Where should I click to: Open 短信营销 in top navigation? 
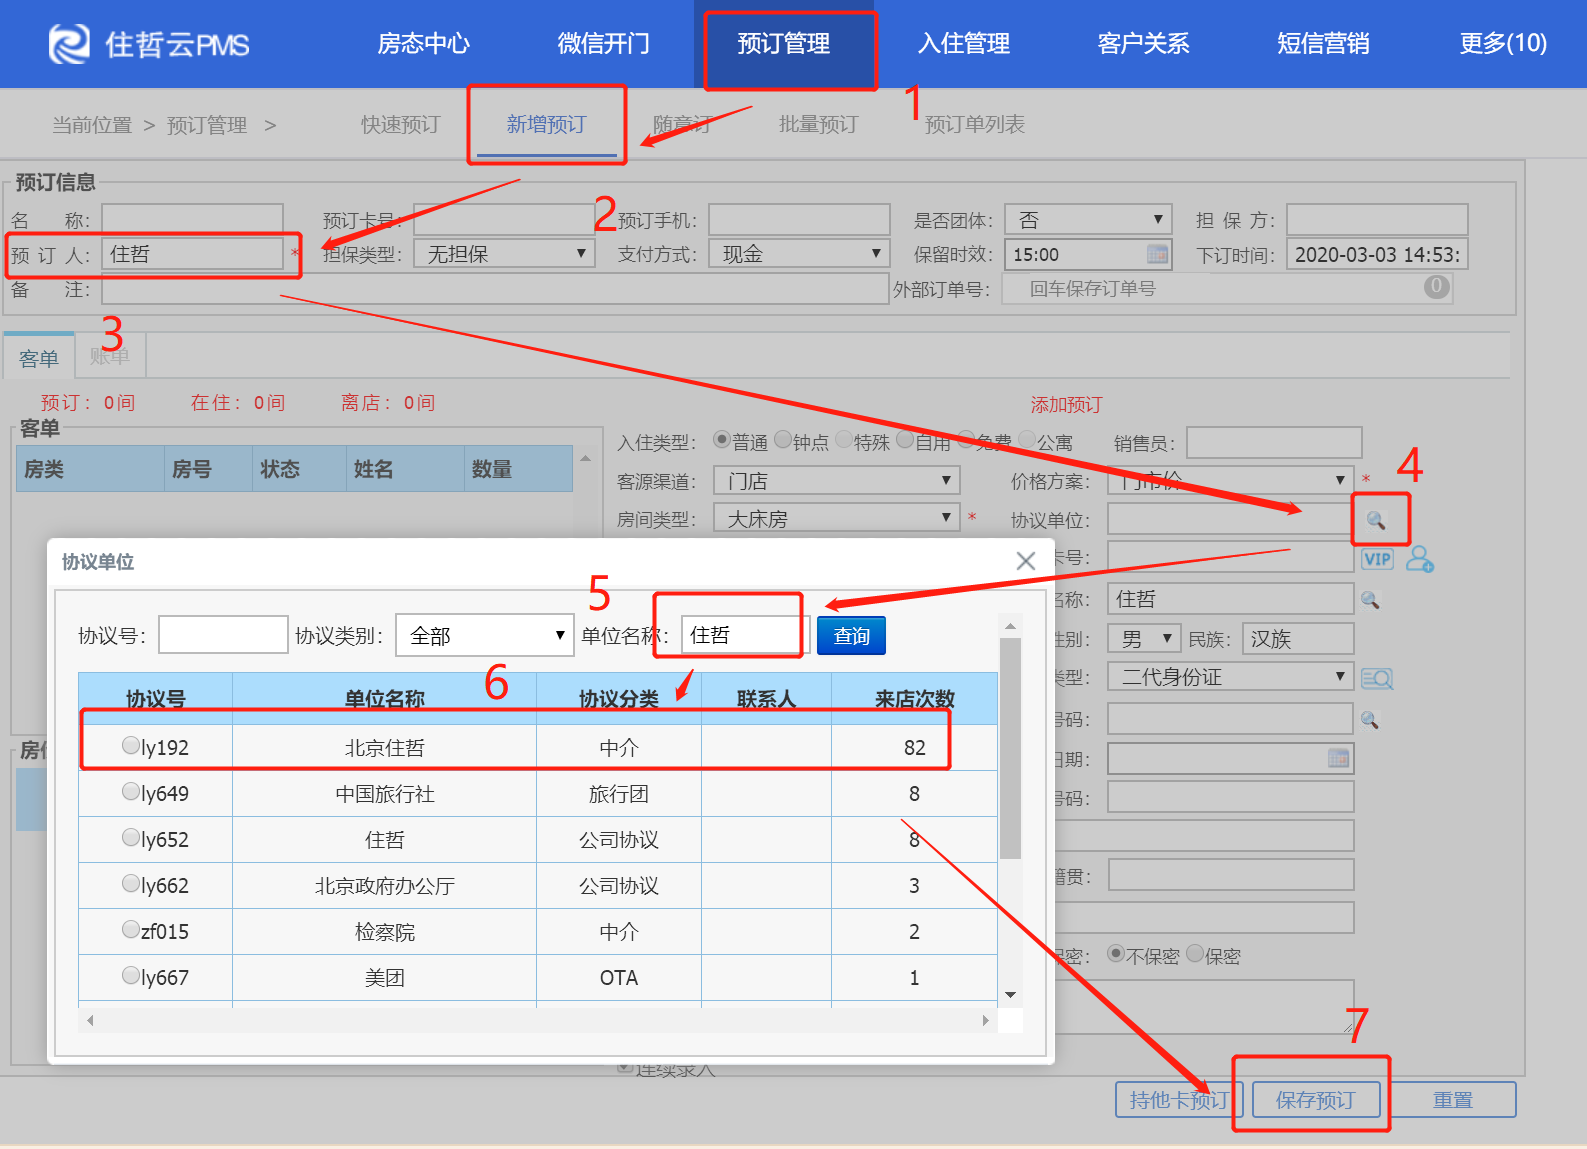click(x=1323, y=43)
